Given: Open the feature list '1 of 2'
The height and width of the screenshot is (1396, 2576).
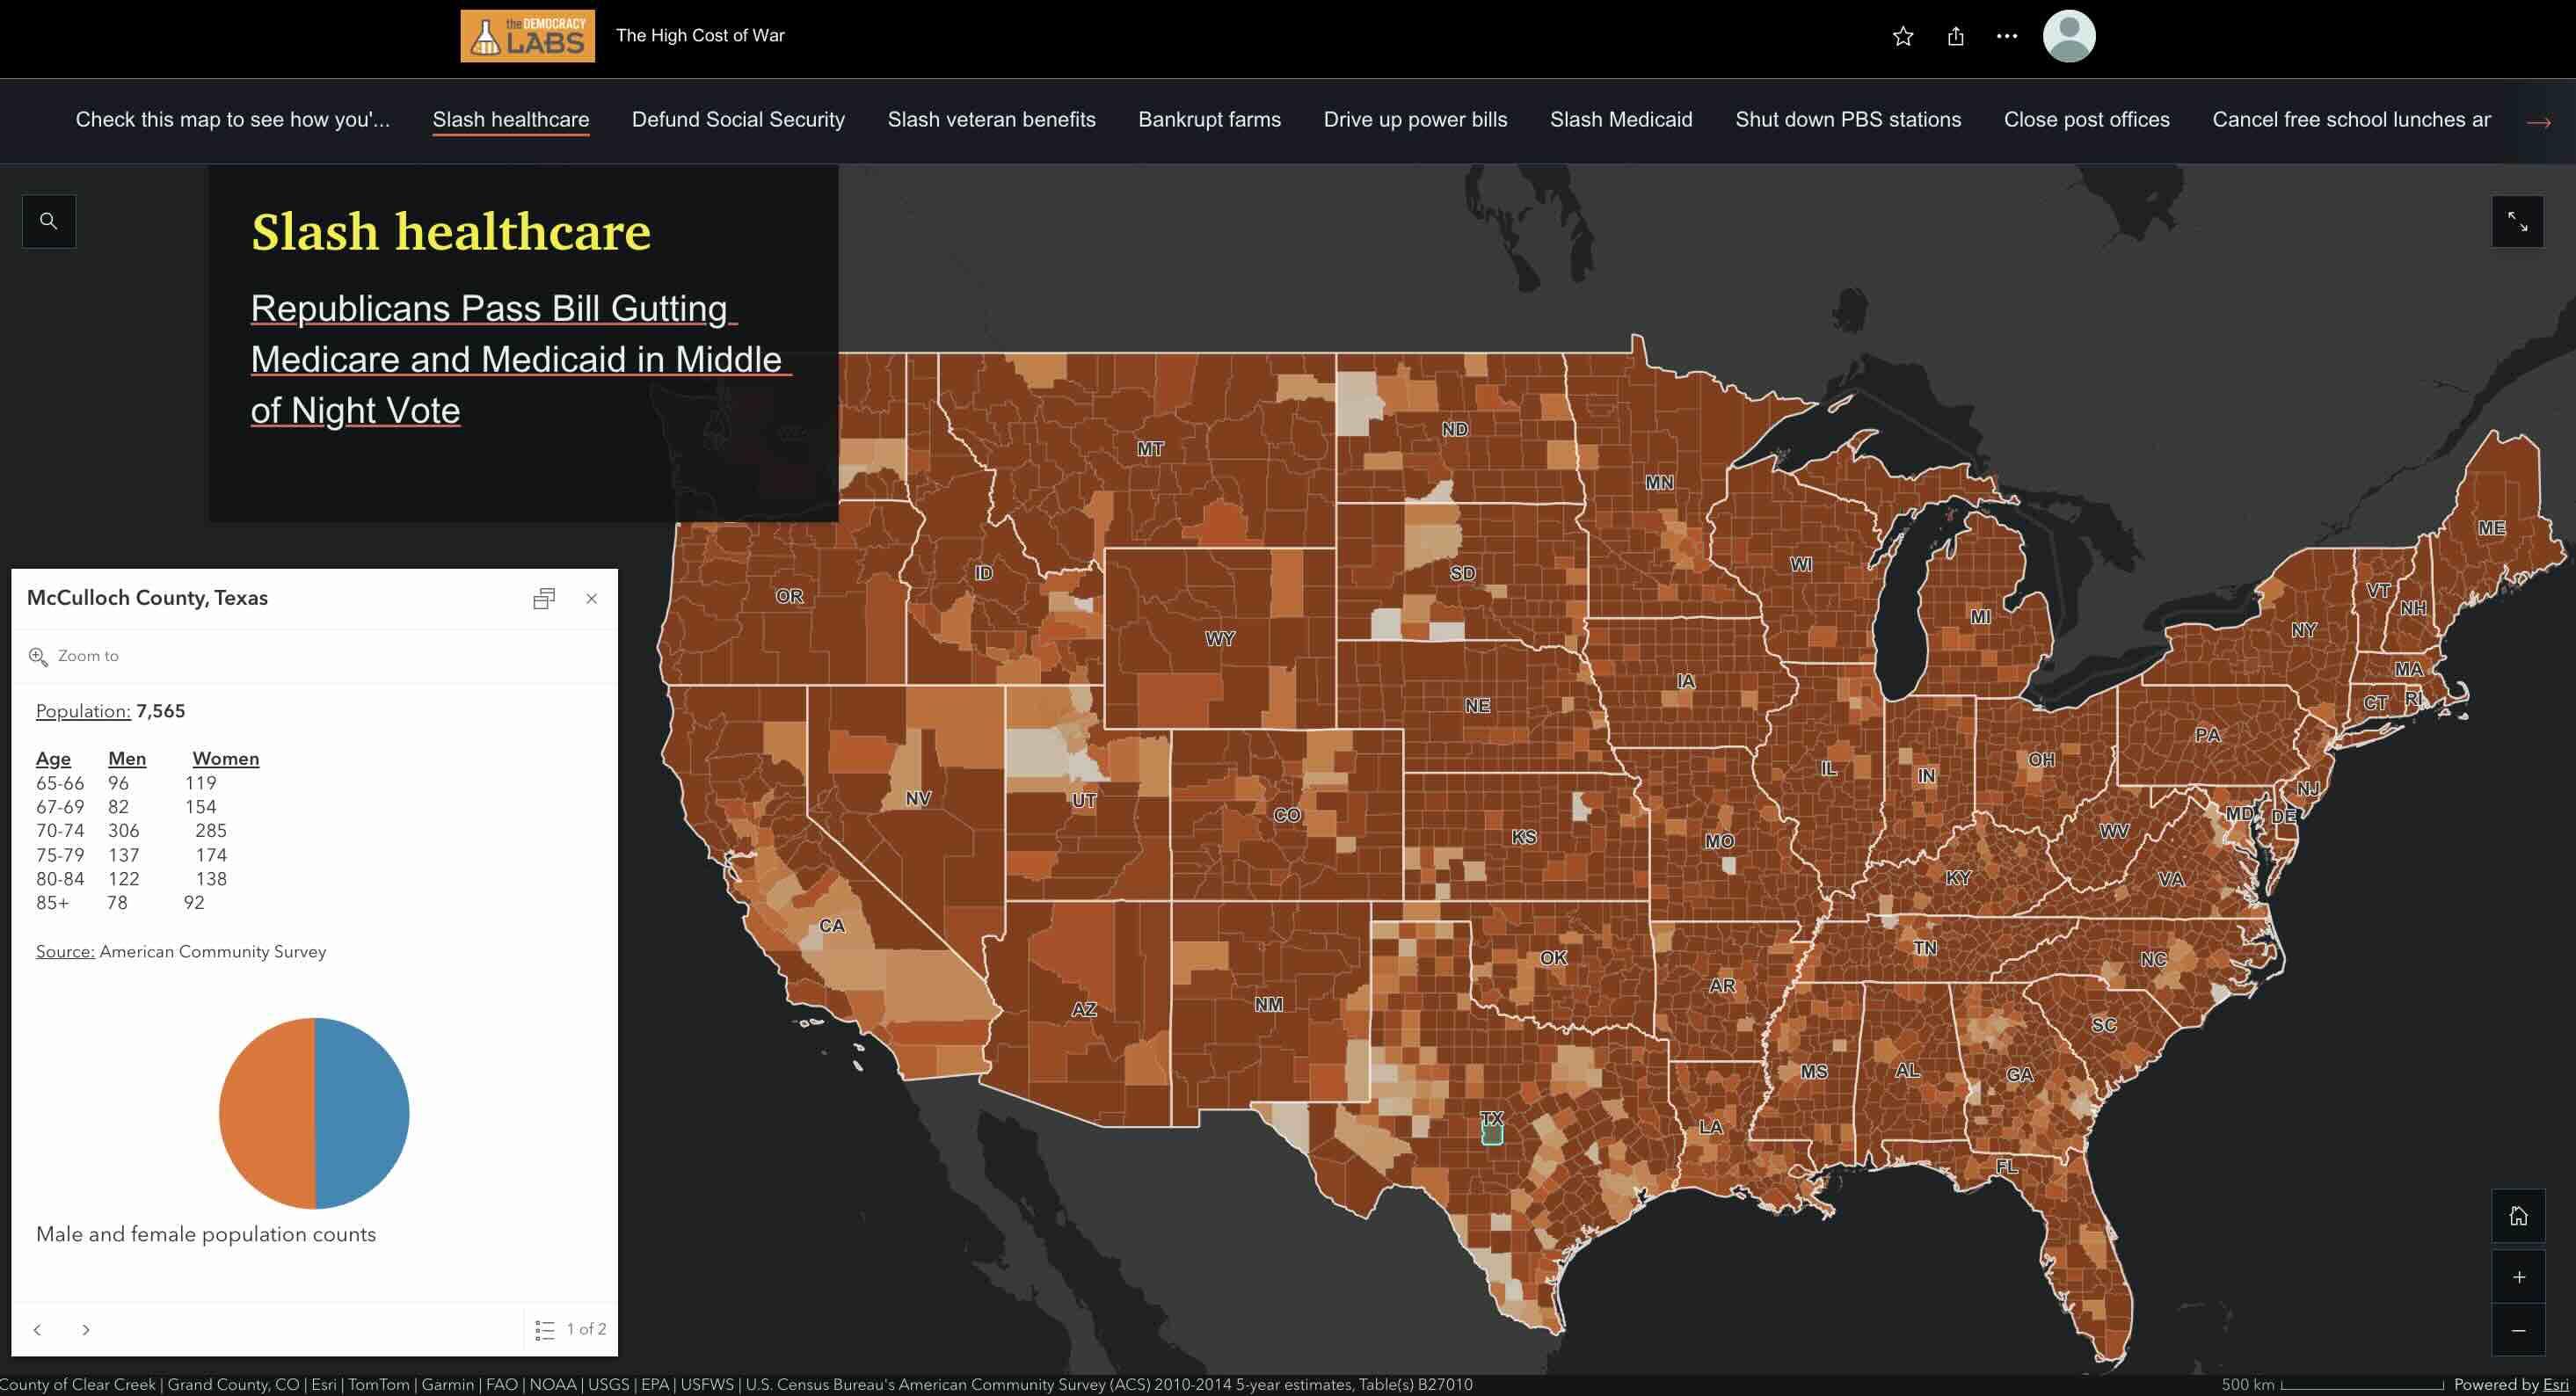Looking at the screenshot, I should pyautogui.click(x=572, y=1329).
